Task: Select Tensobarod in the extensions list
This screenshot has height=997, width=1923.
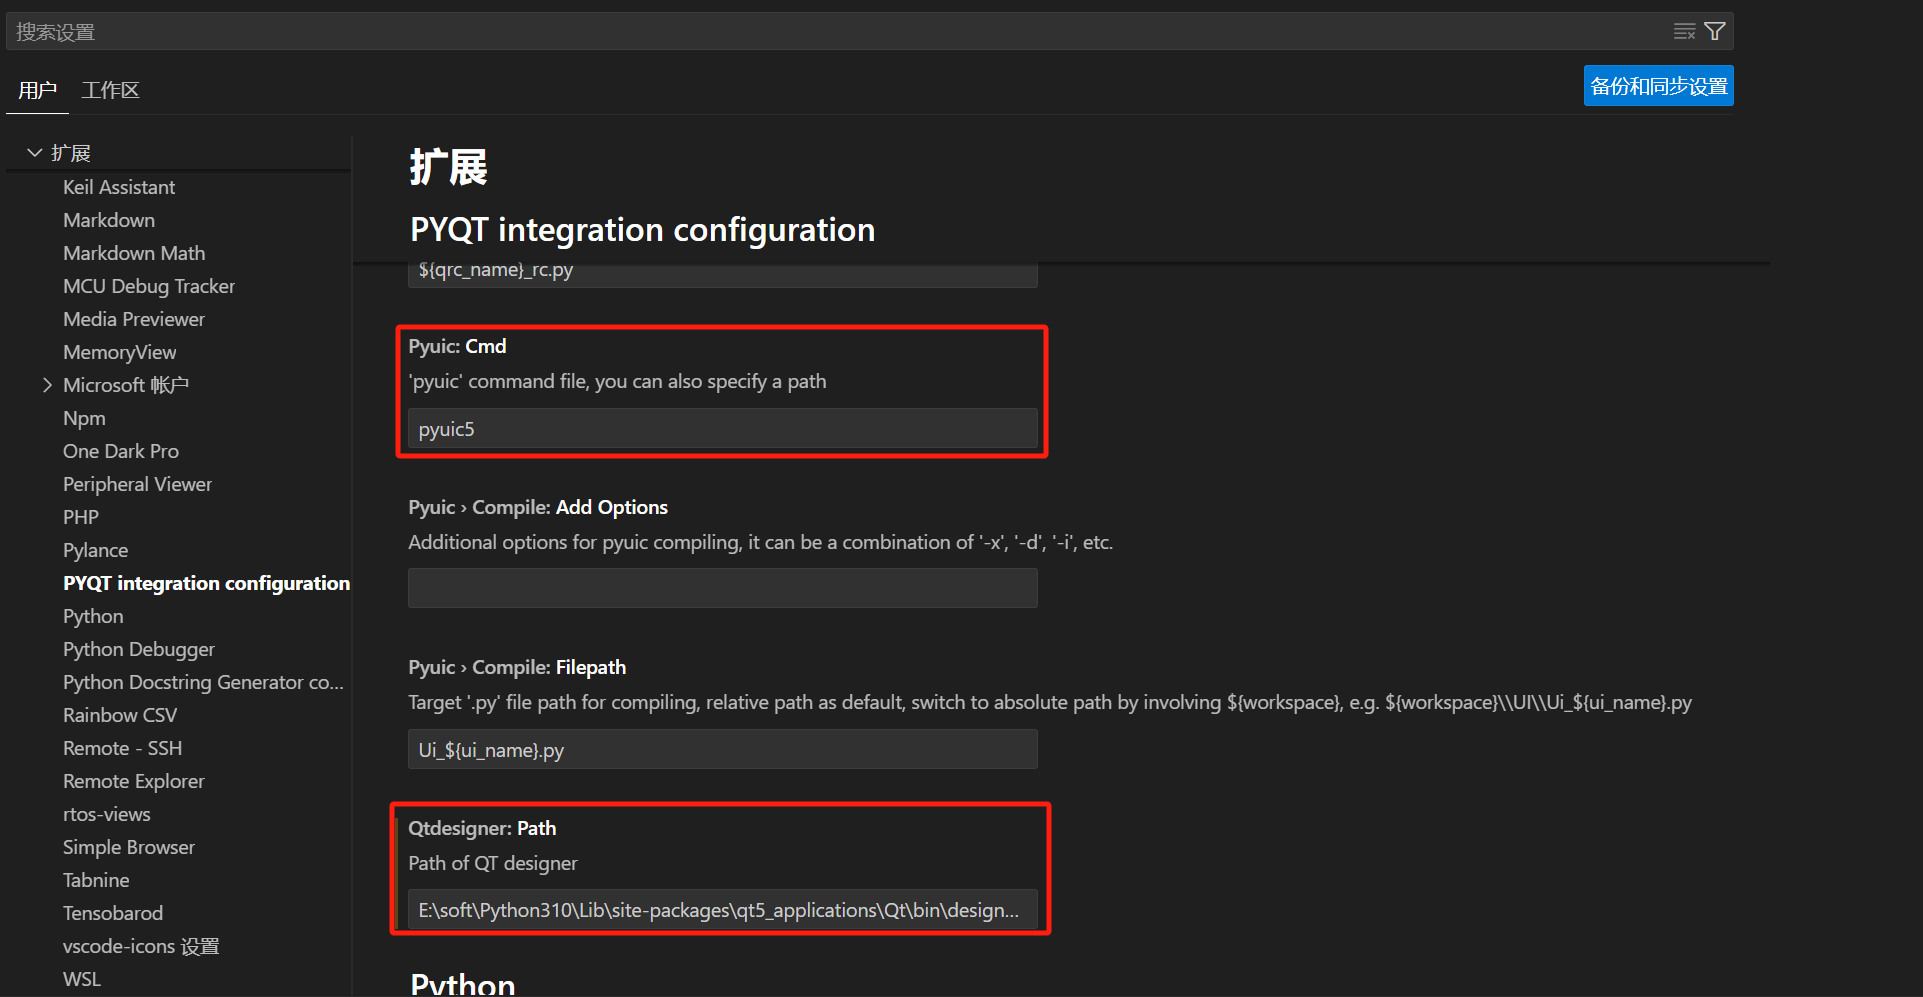Action: point(113,913)
